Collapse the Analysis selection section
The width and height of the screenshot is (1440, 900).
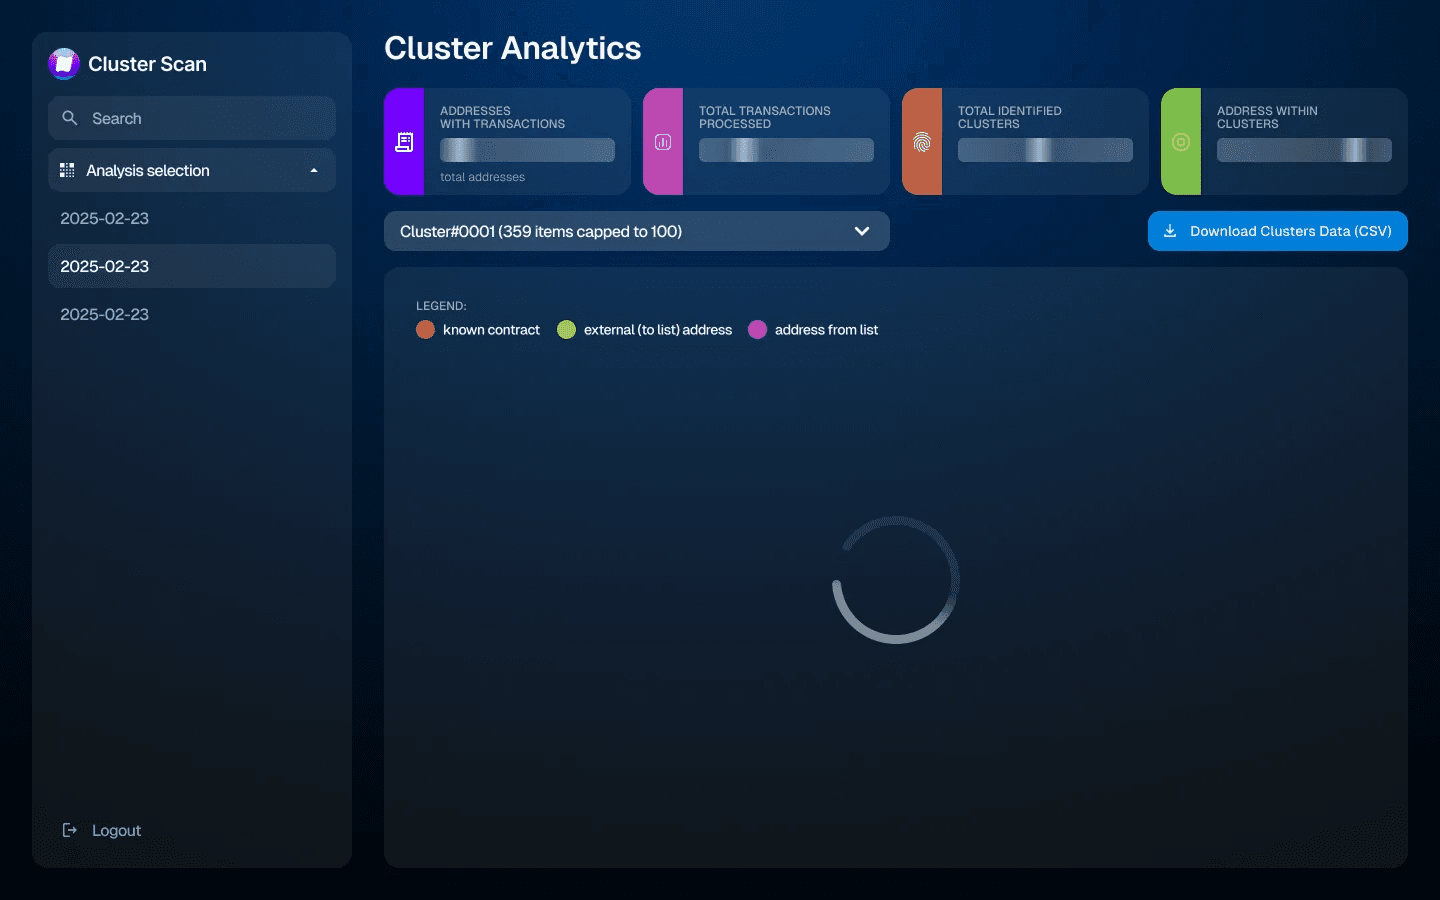click(x=314, y=171)
